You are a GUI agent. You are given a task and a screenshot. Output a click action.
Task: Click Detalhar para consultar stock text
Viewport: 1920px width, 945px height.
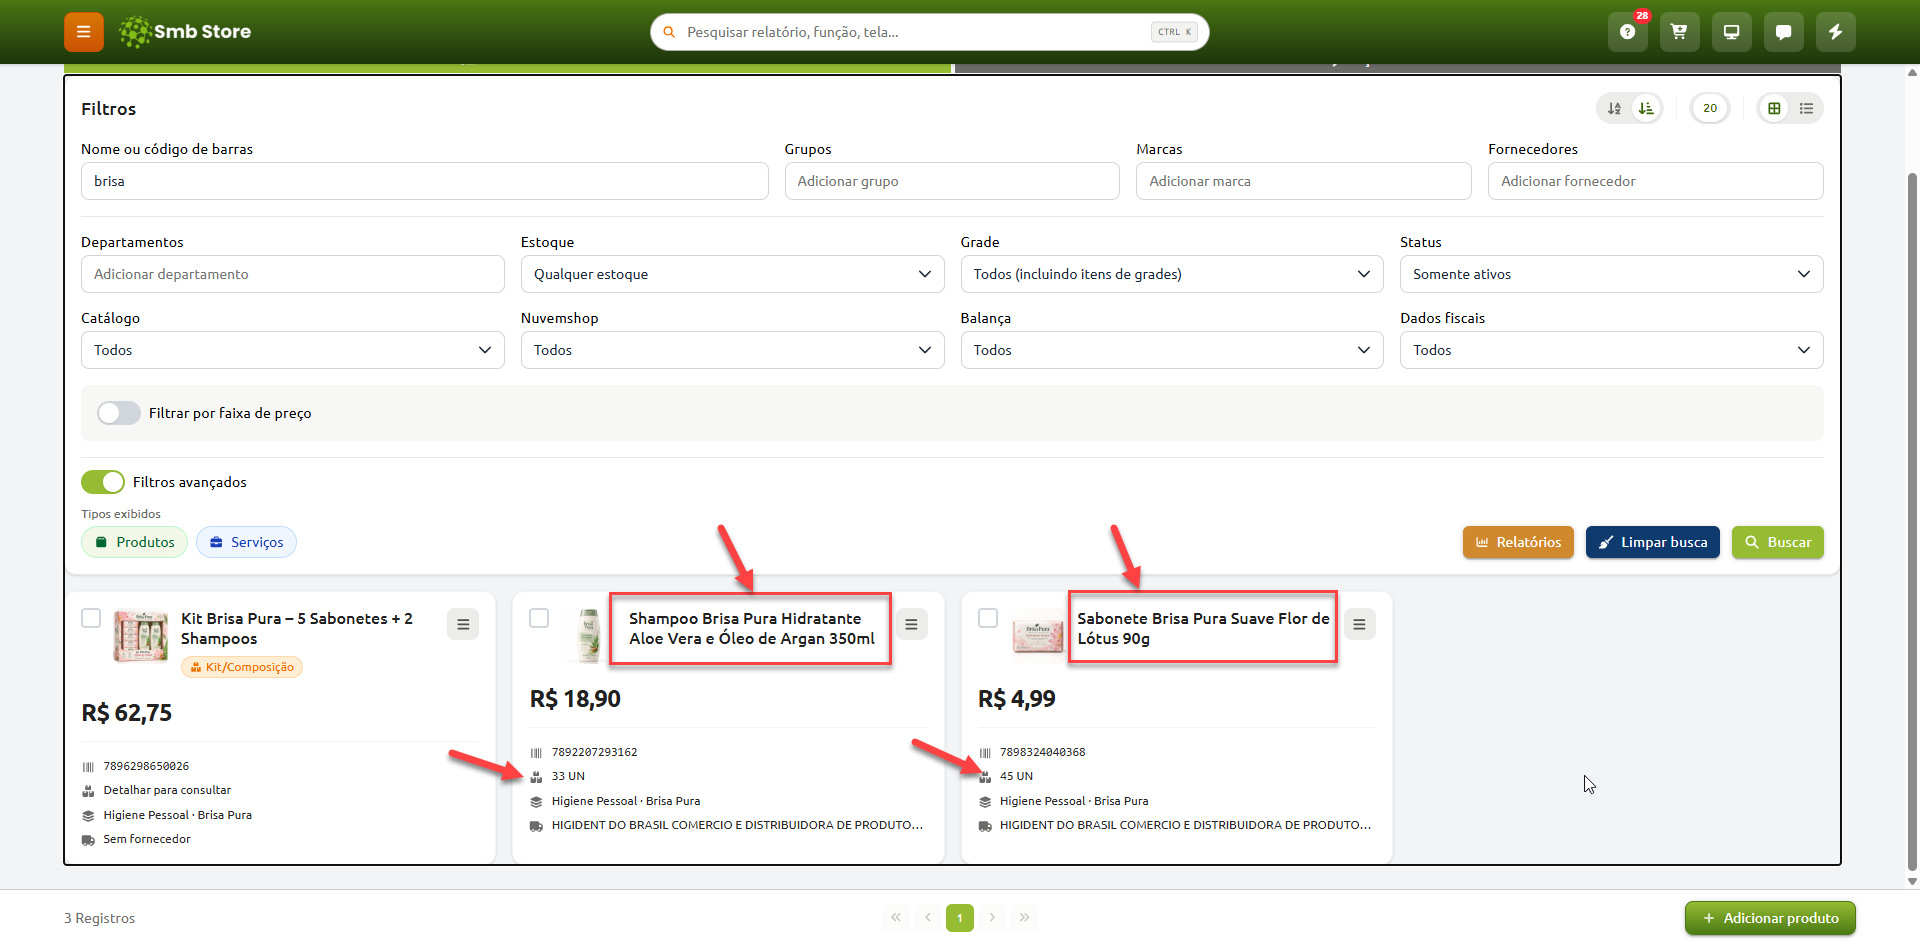[167, 790]
